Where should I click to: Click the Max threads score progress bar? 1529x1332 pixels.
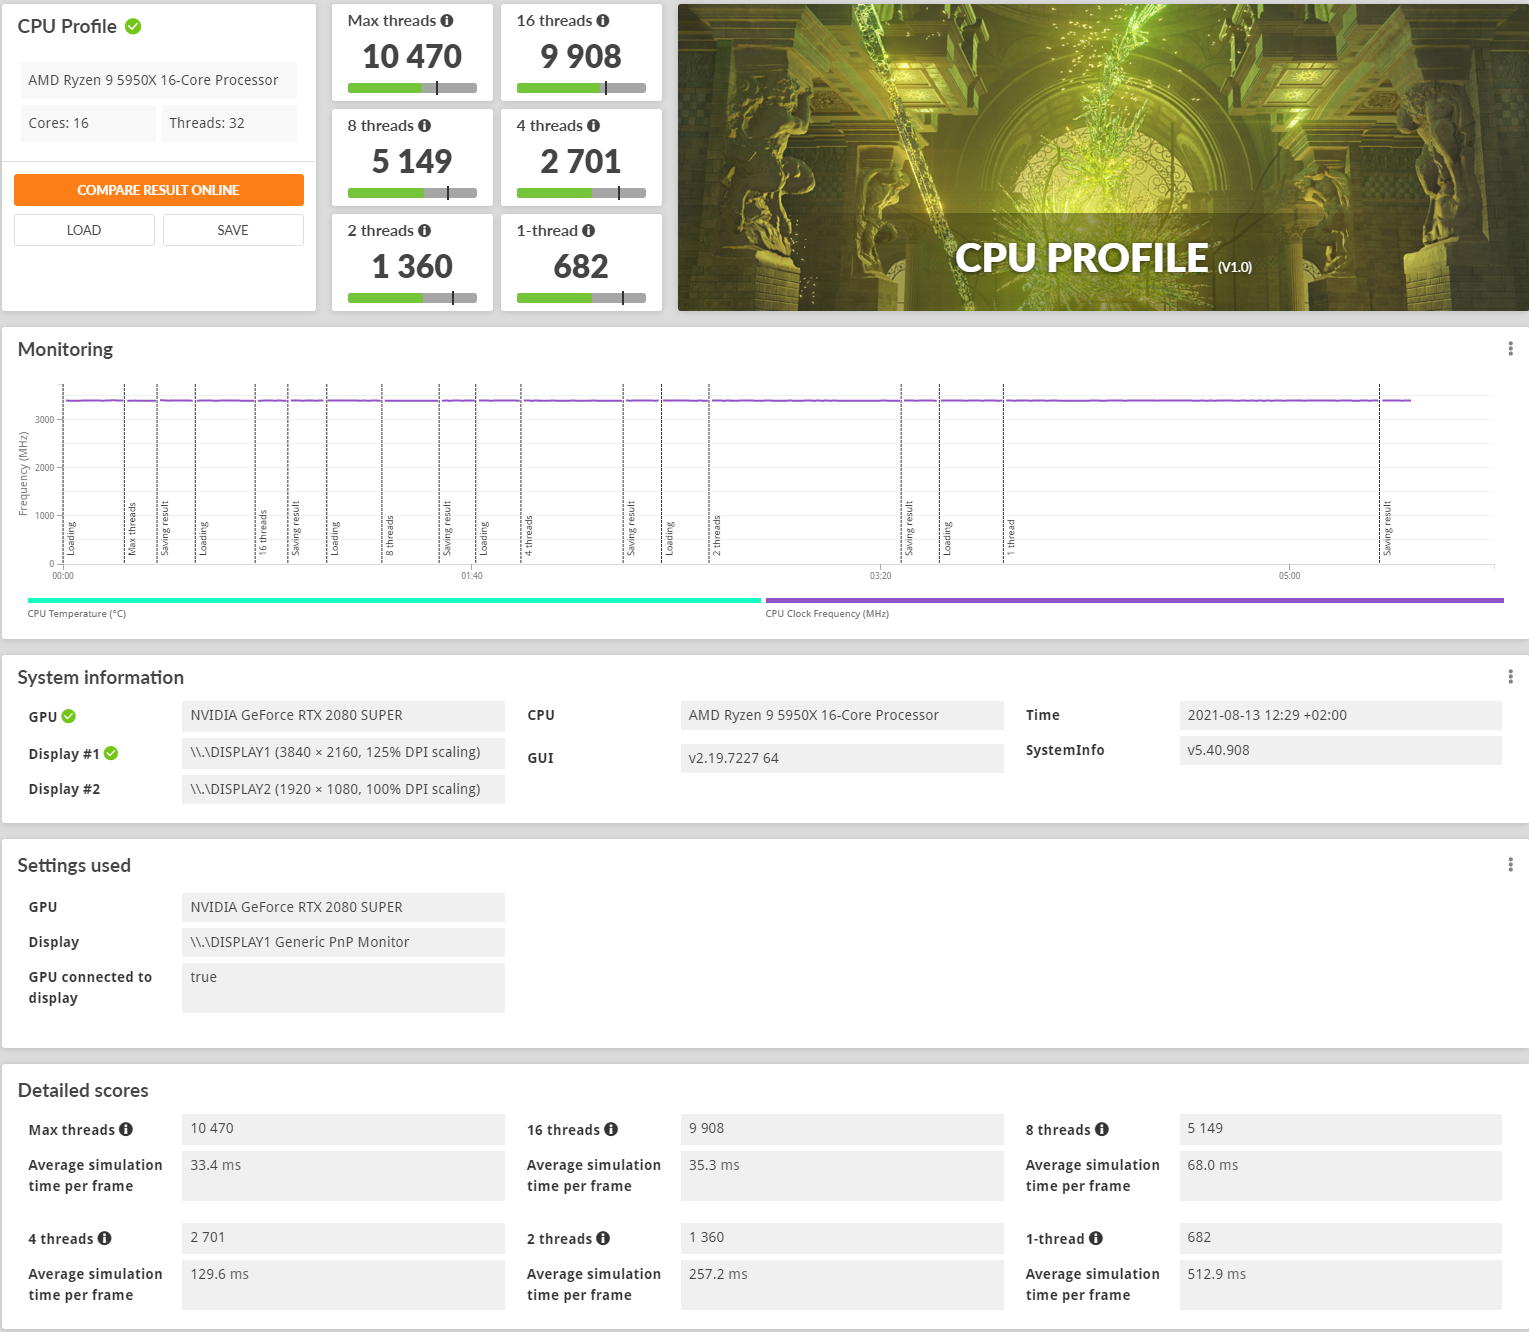coord(411,88)
